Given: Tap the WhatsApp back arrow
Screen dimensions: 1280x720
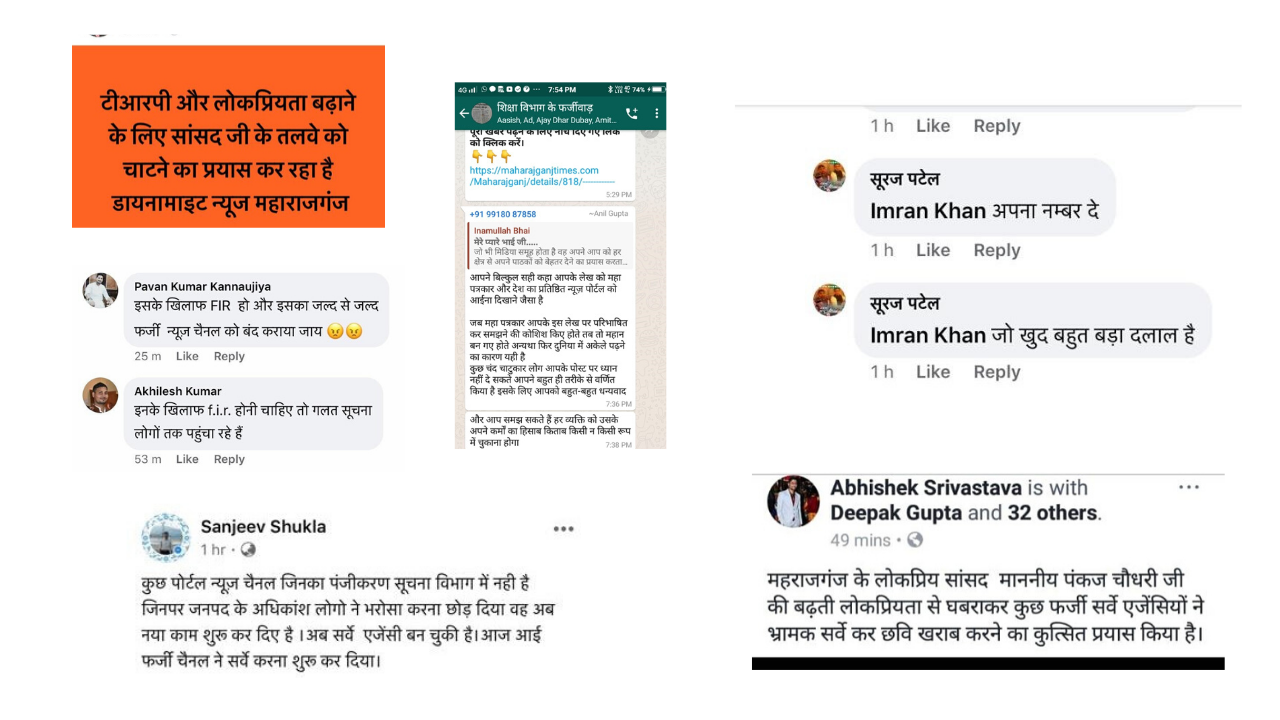Looking at the screenshot, I should coord(463,113).
